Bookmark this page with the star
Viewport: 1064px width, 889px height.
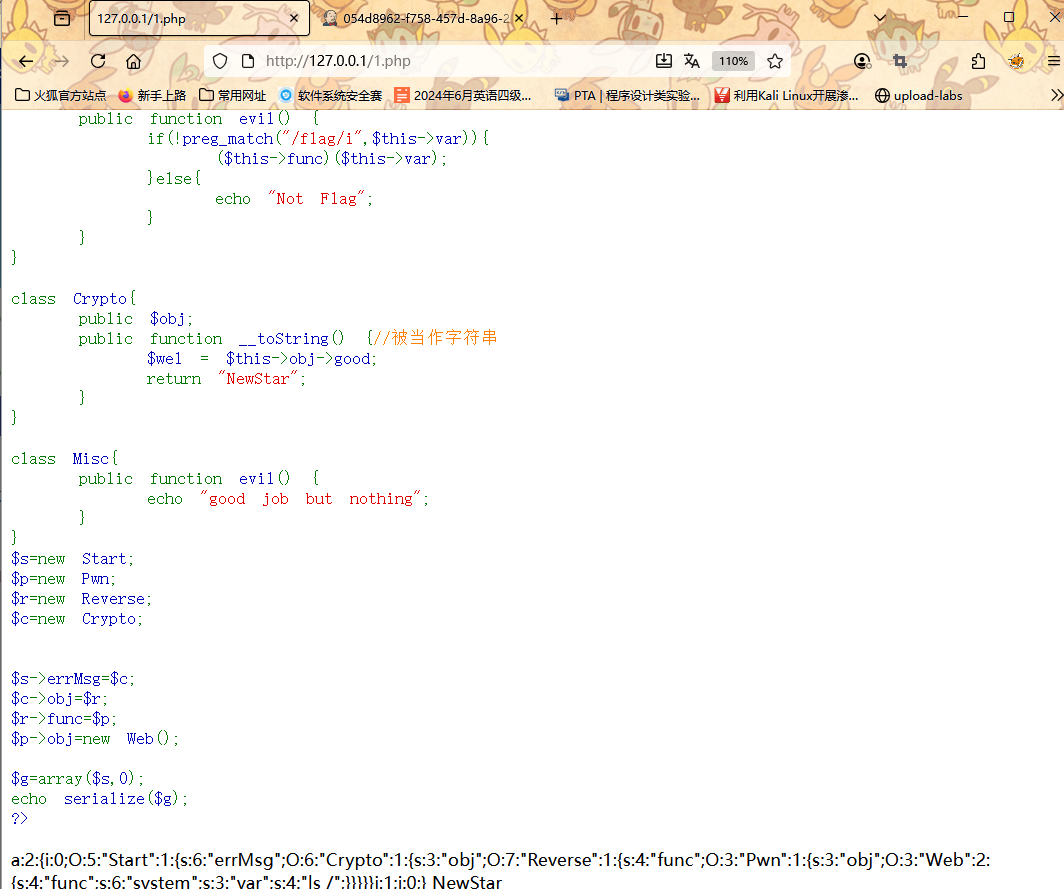coord(774,61)
